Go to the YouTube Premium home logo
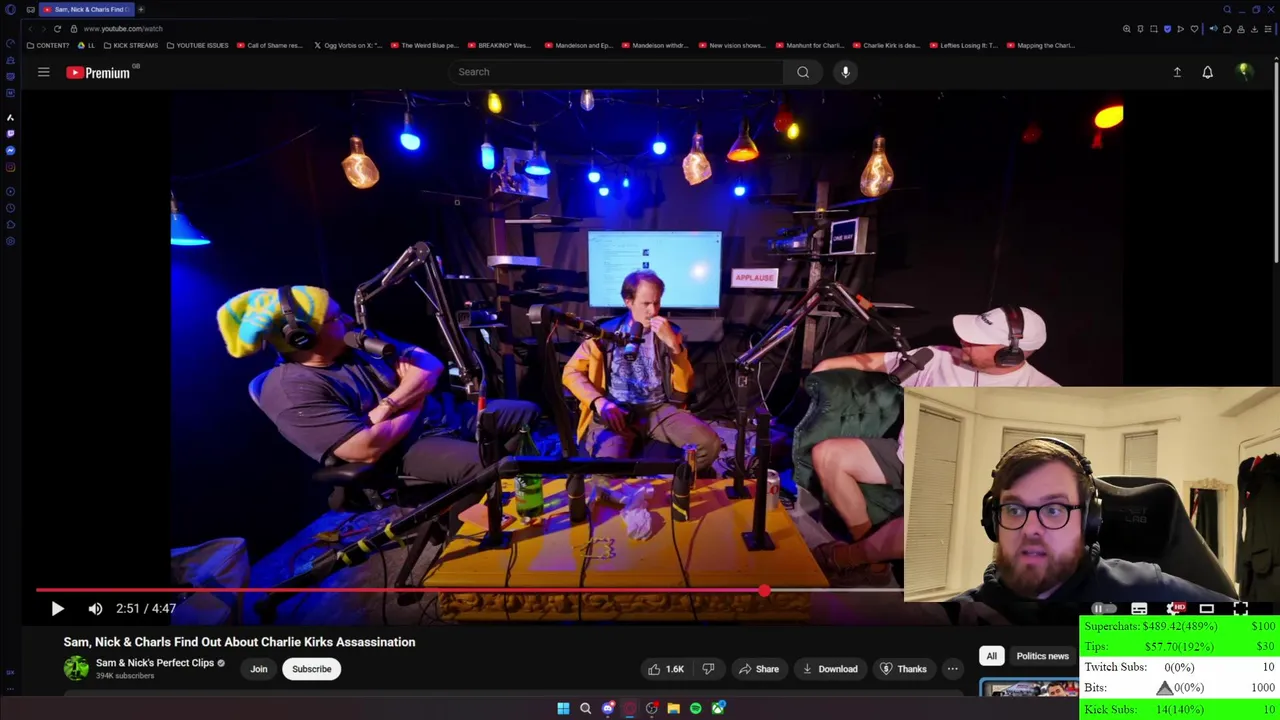 pos(98,72)
